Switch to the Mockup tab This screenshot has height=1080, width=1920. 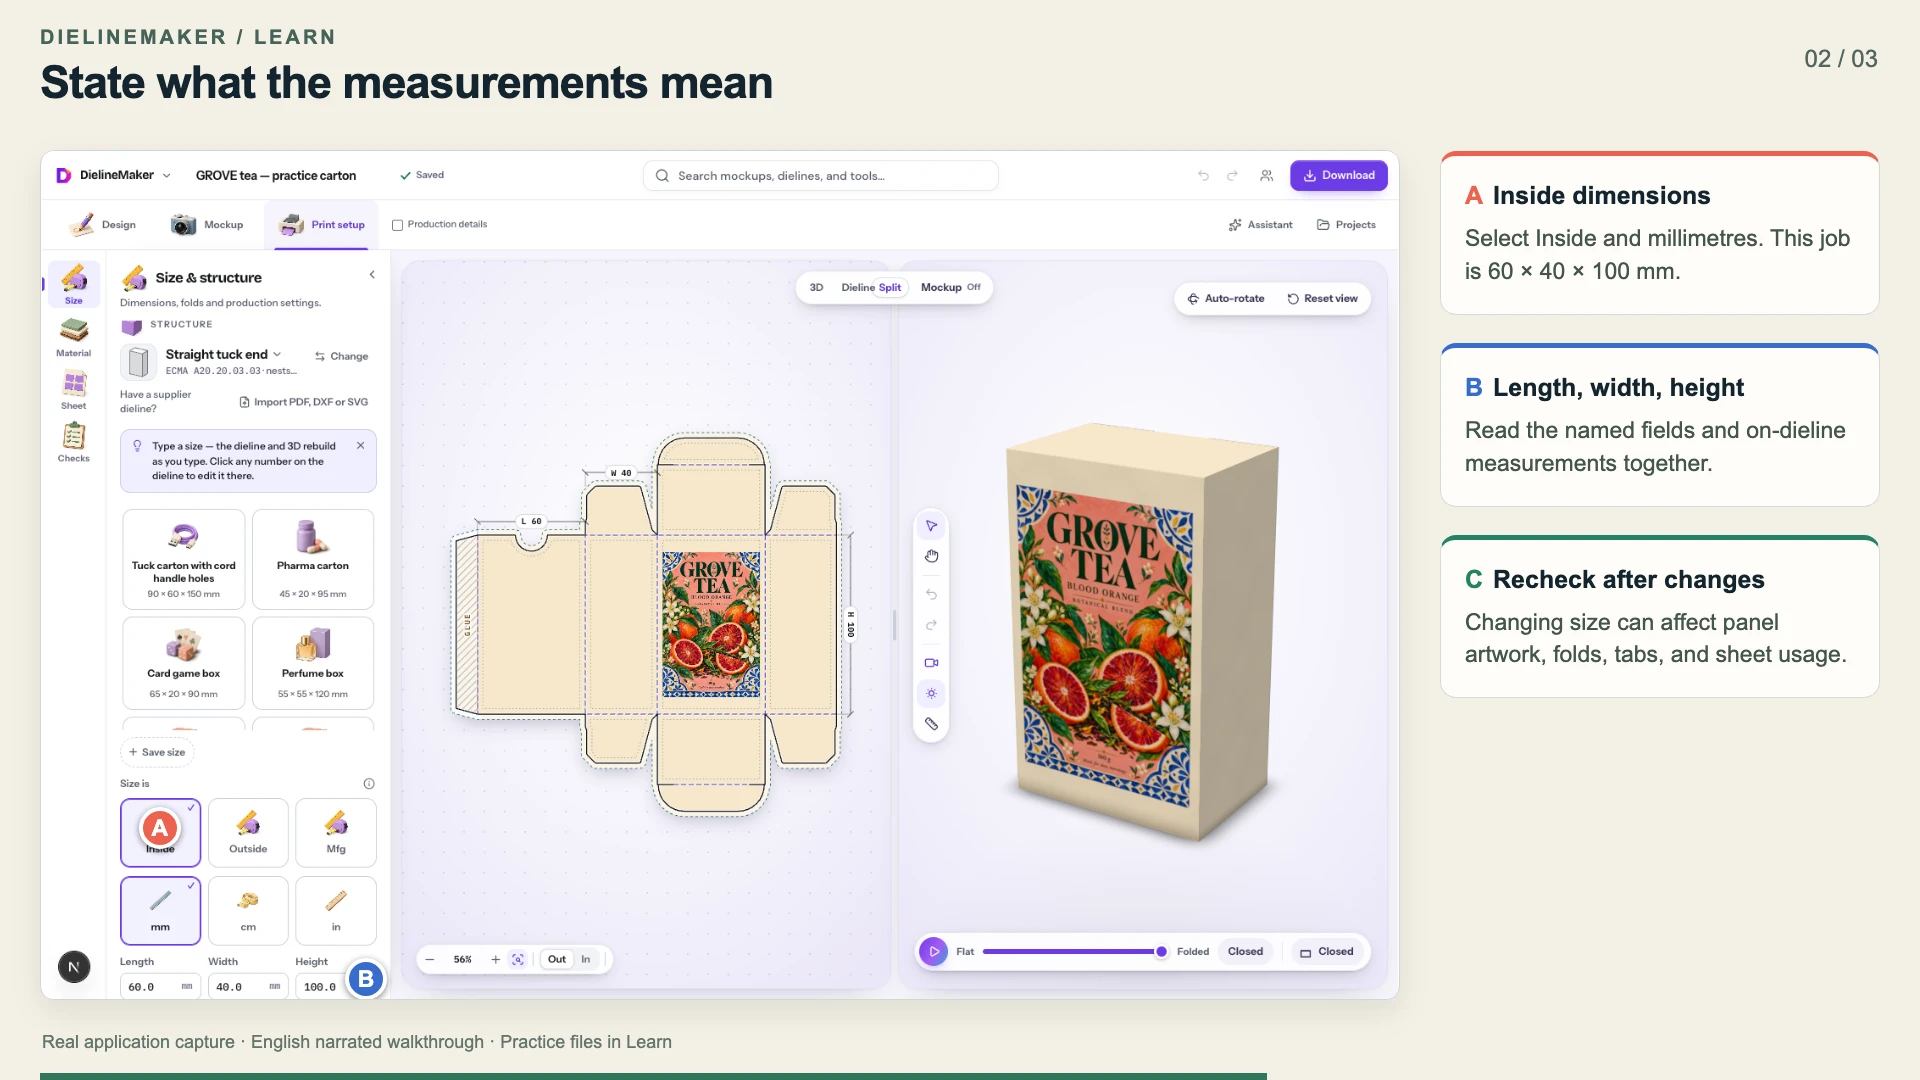[207, 225]
